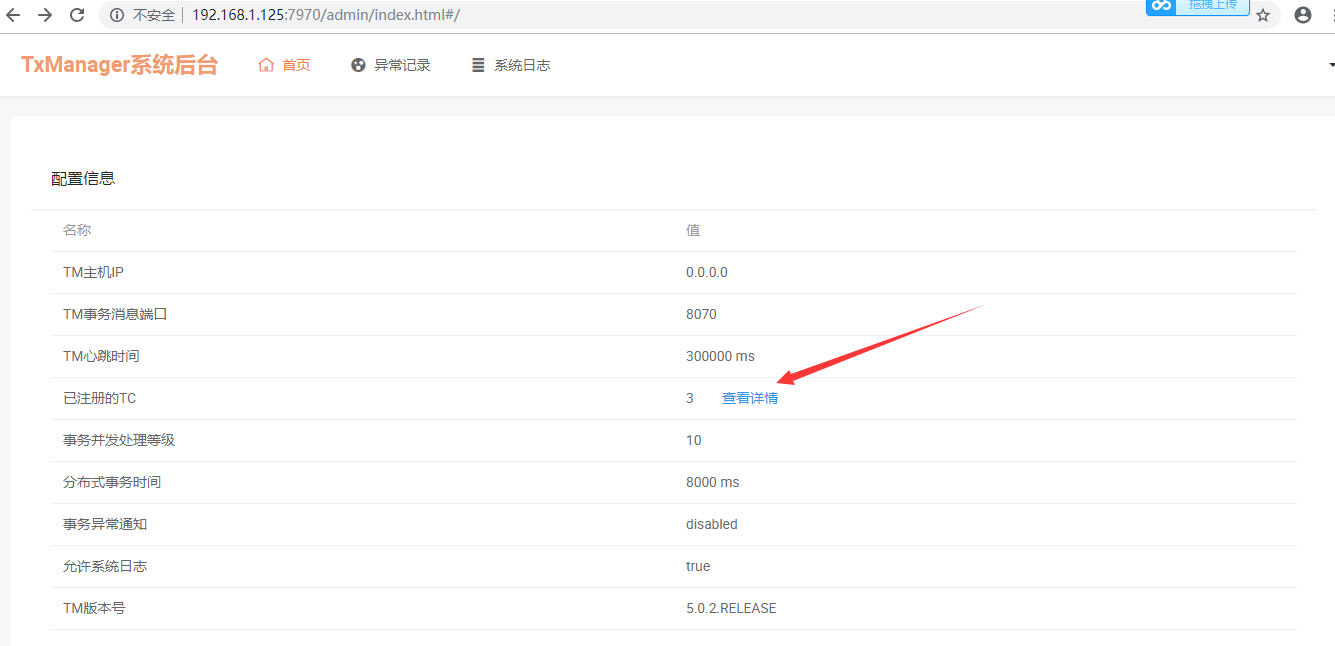This screenshot has width=1335, height=646.
Task: Select the value 300000 ms
Action: point(720,356)
